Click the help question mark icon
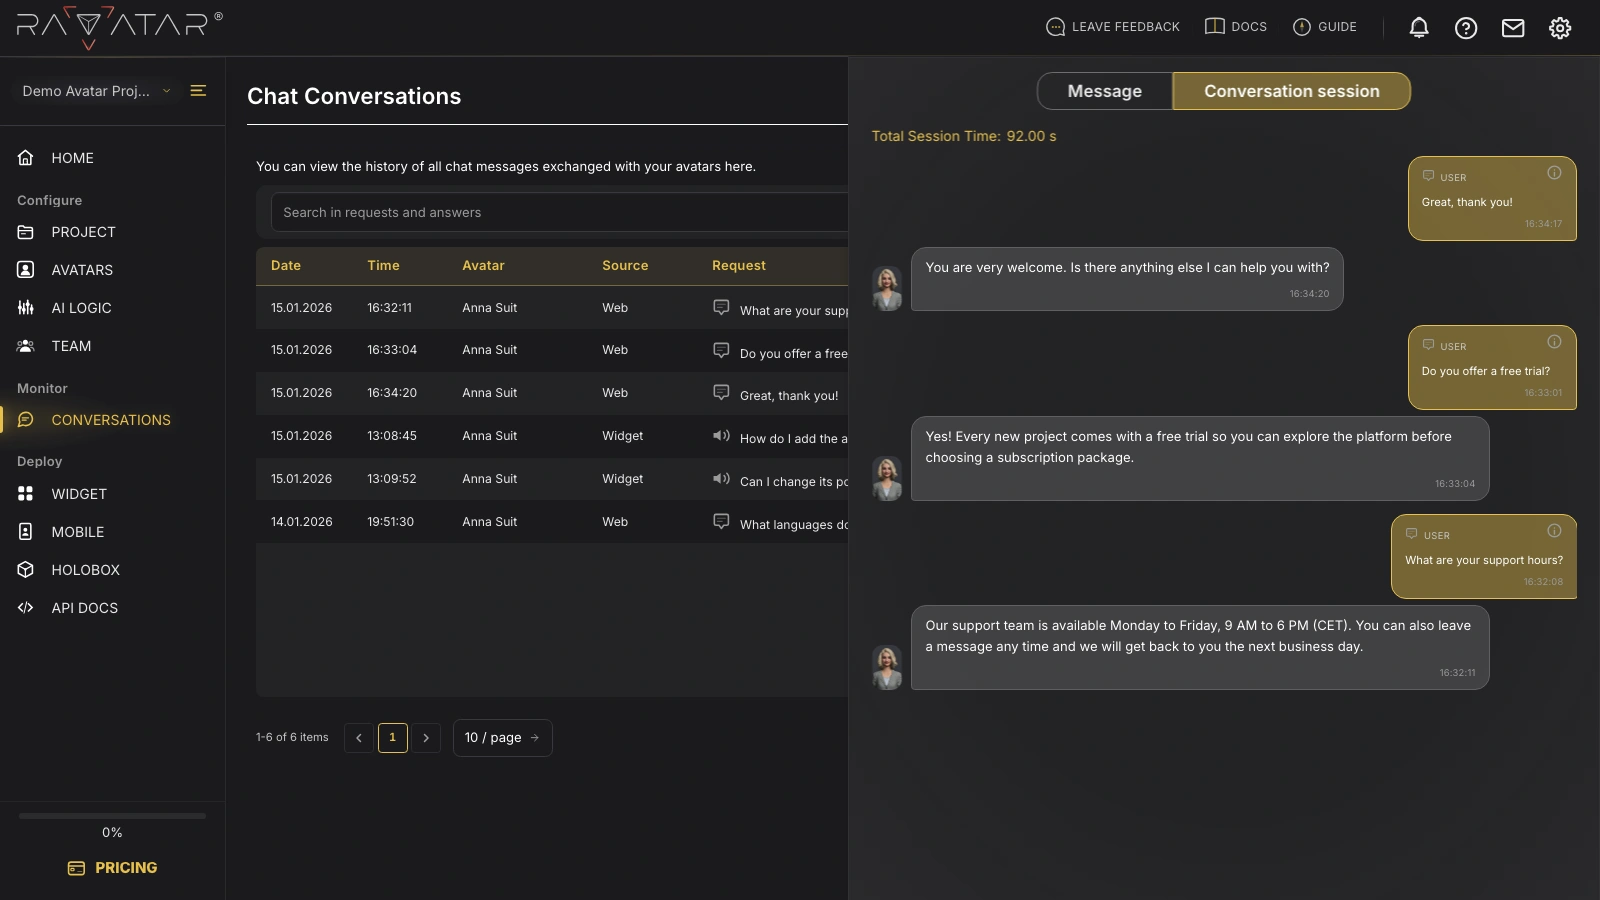This screenshot has height=900, width=1600. 1466,28
